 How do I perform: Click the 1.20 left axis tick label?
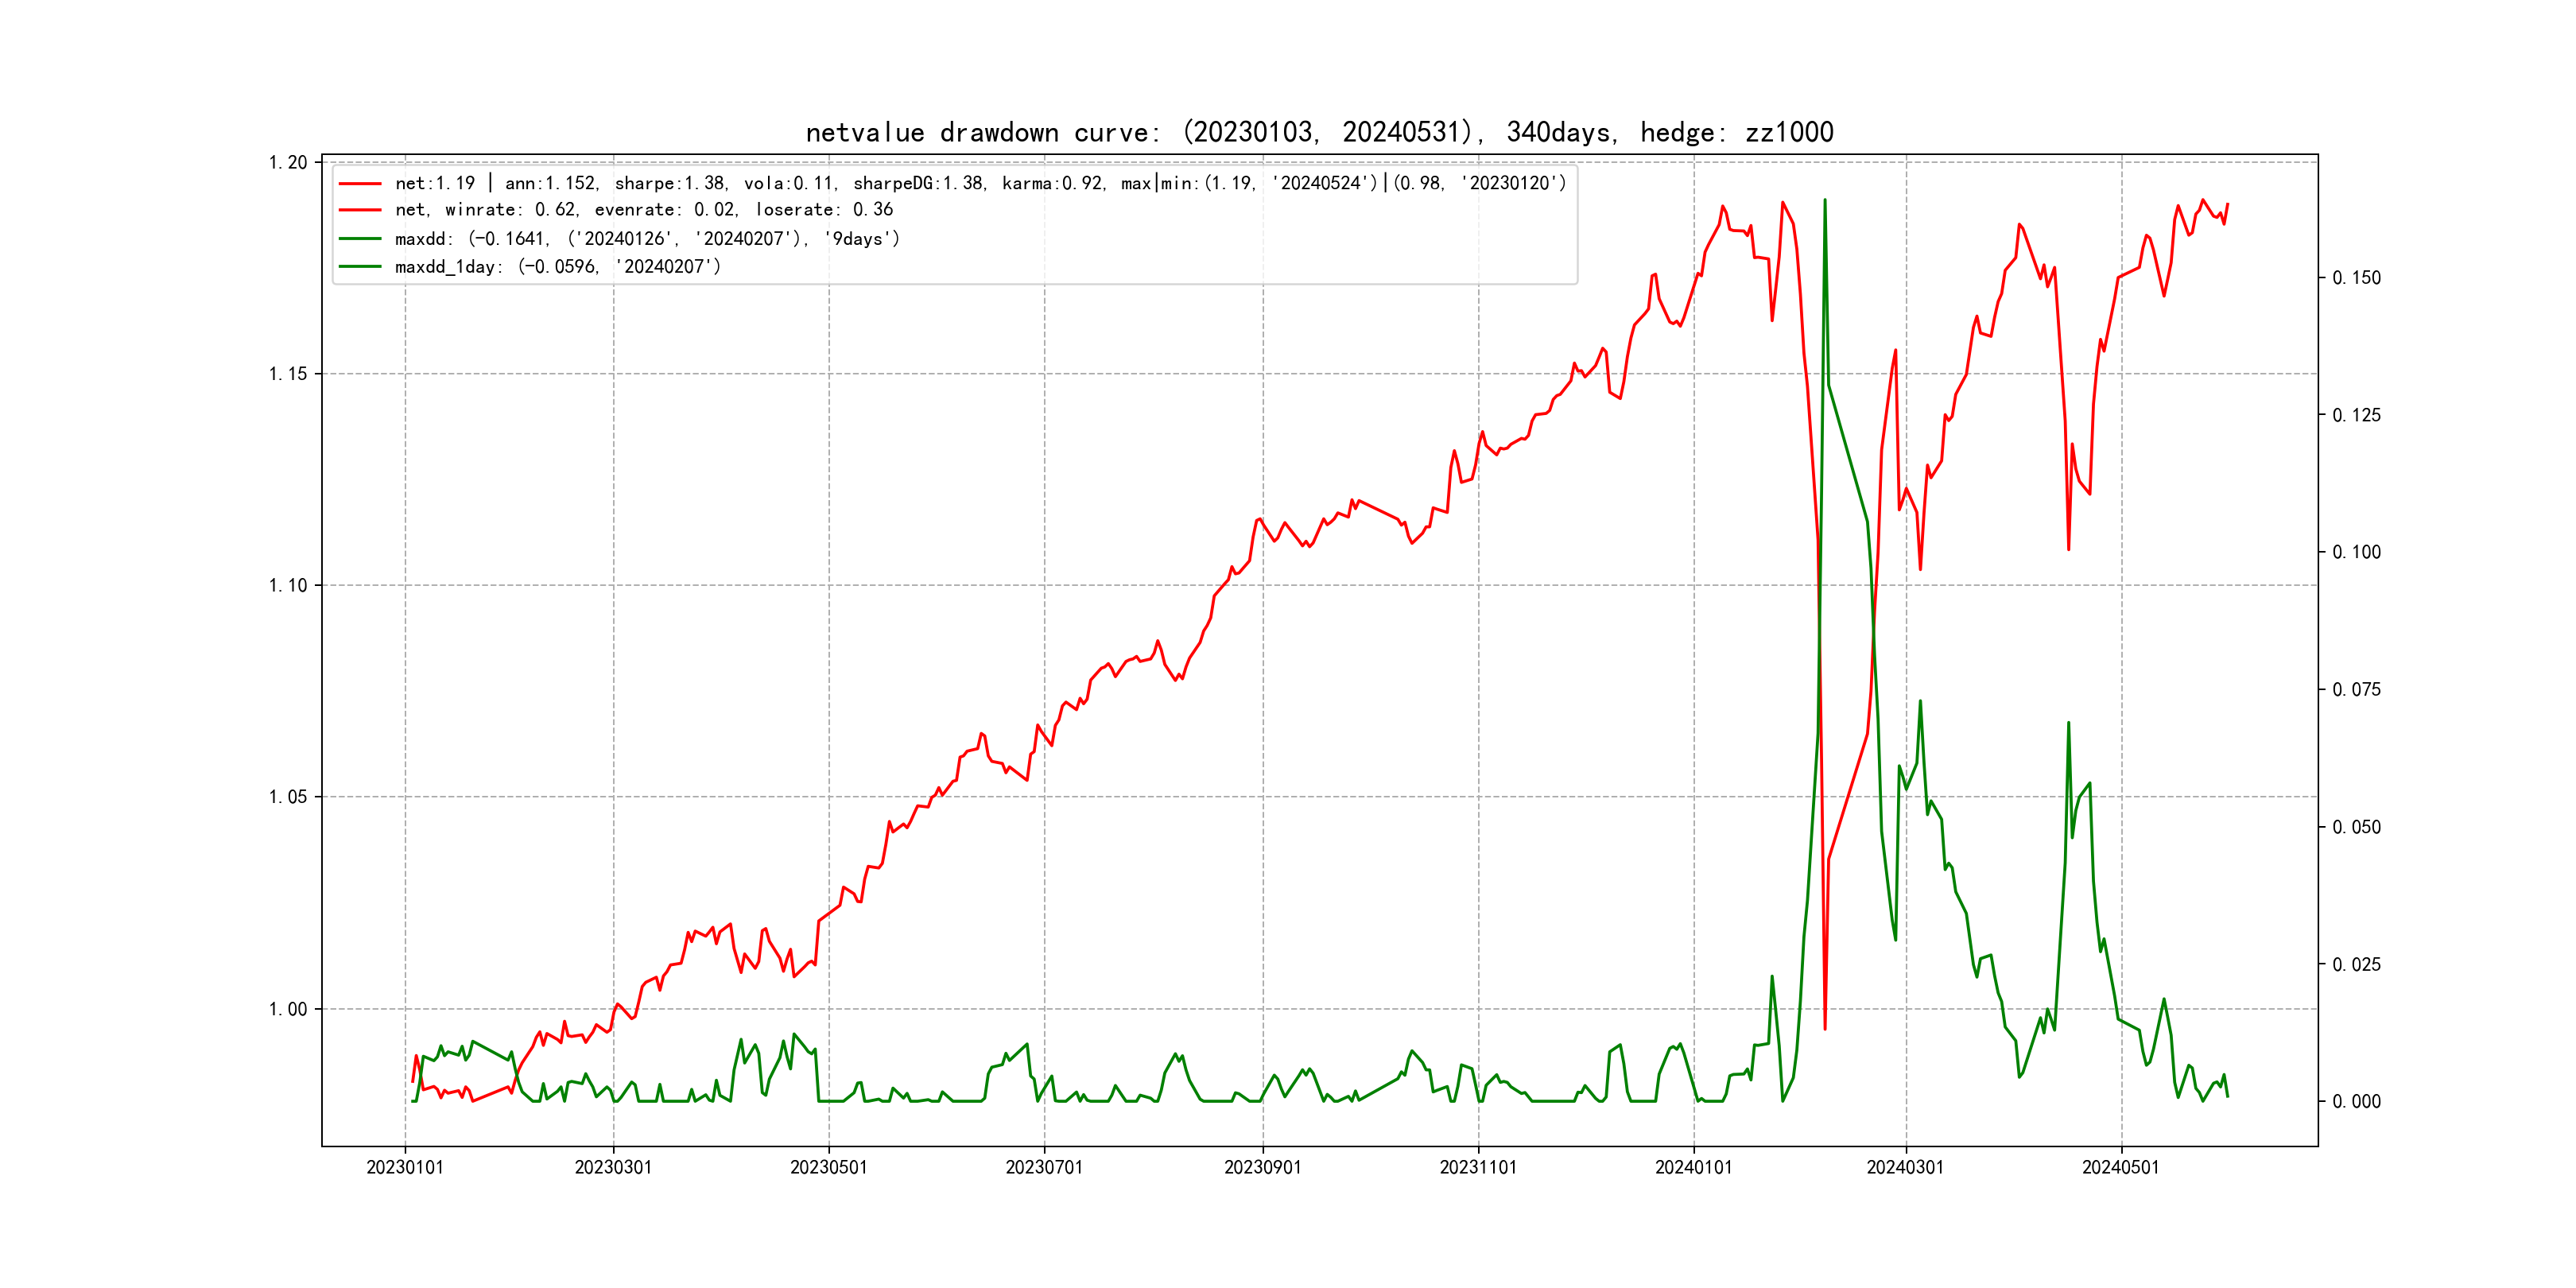(x=288, y=162)
